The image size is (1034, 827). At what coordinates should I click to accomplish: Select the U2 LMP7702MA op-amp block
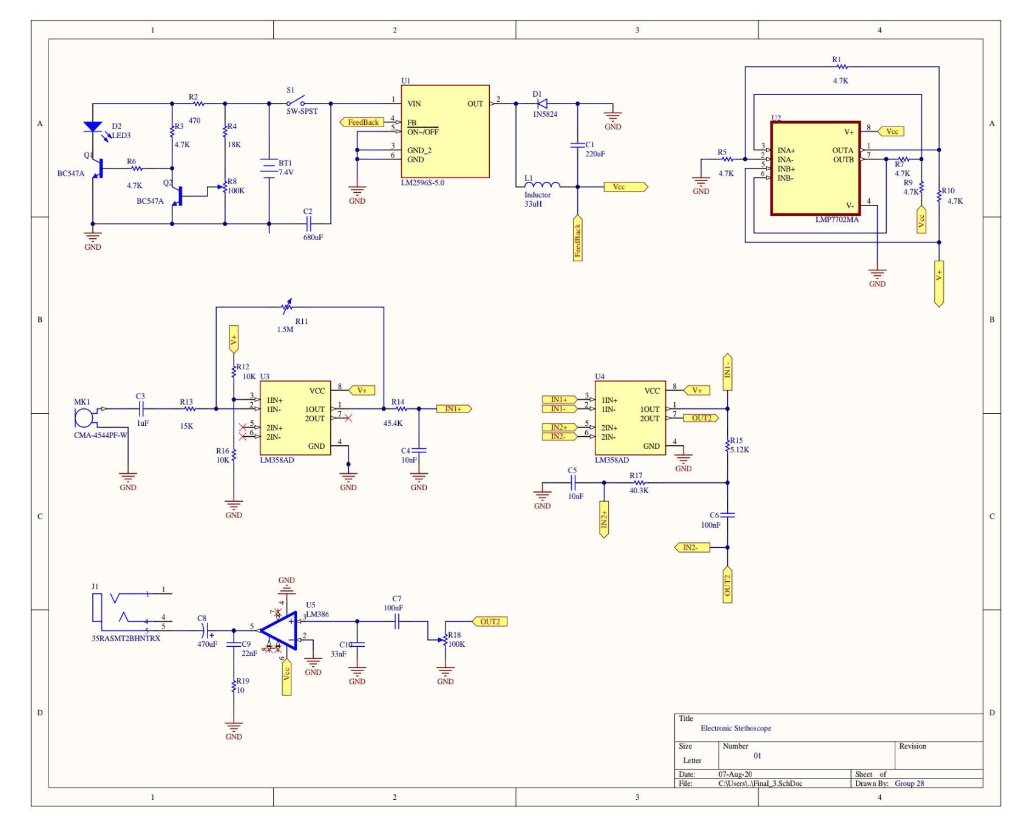click(x=816, y=168)
